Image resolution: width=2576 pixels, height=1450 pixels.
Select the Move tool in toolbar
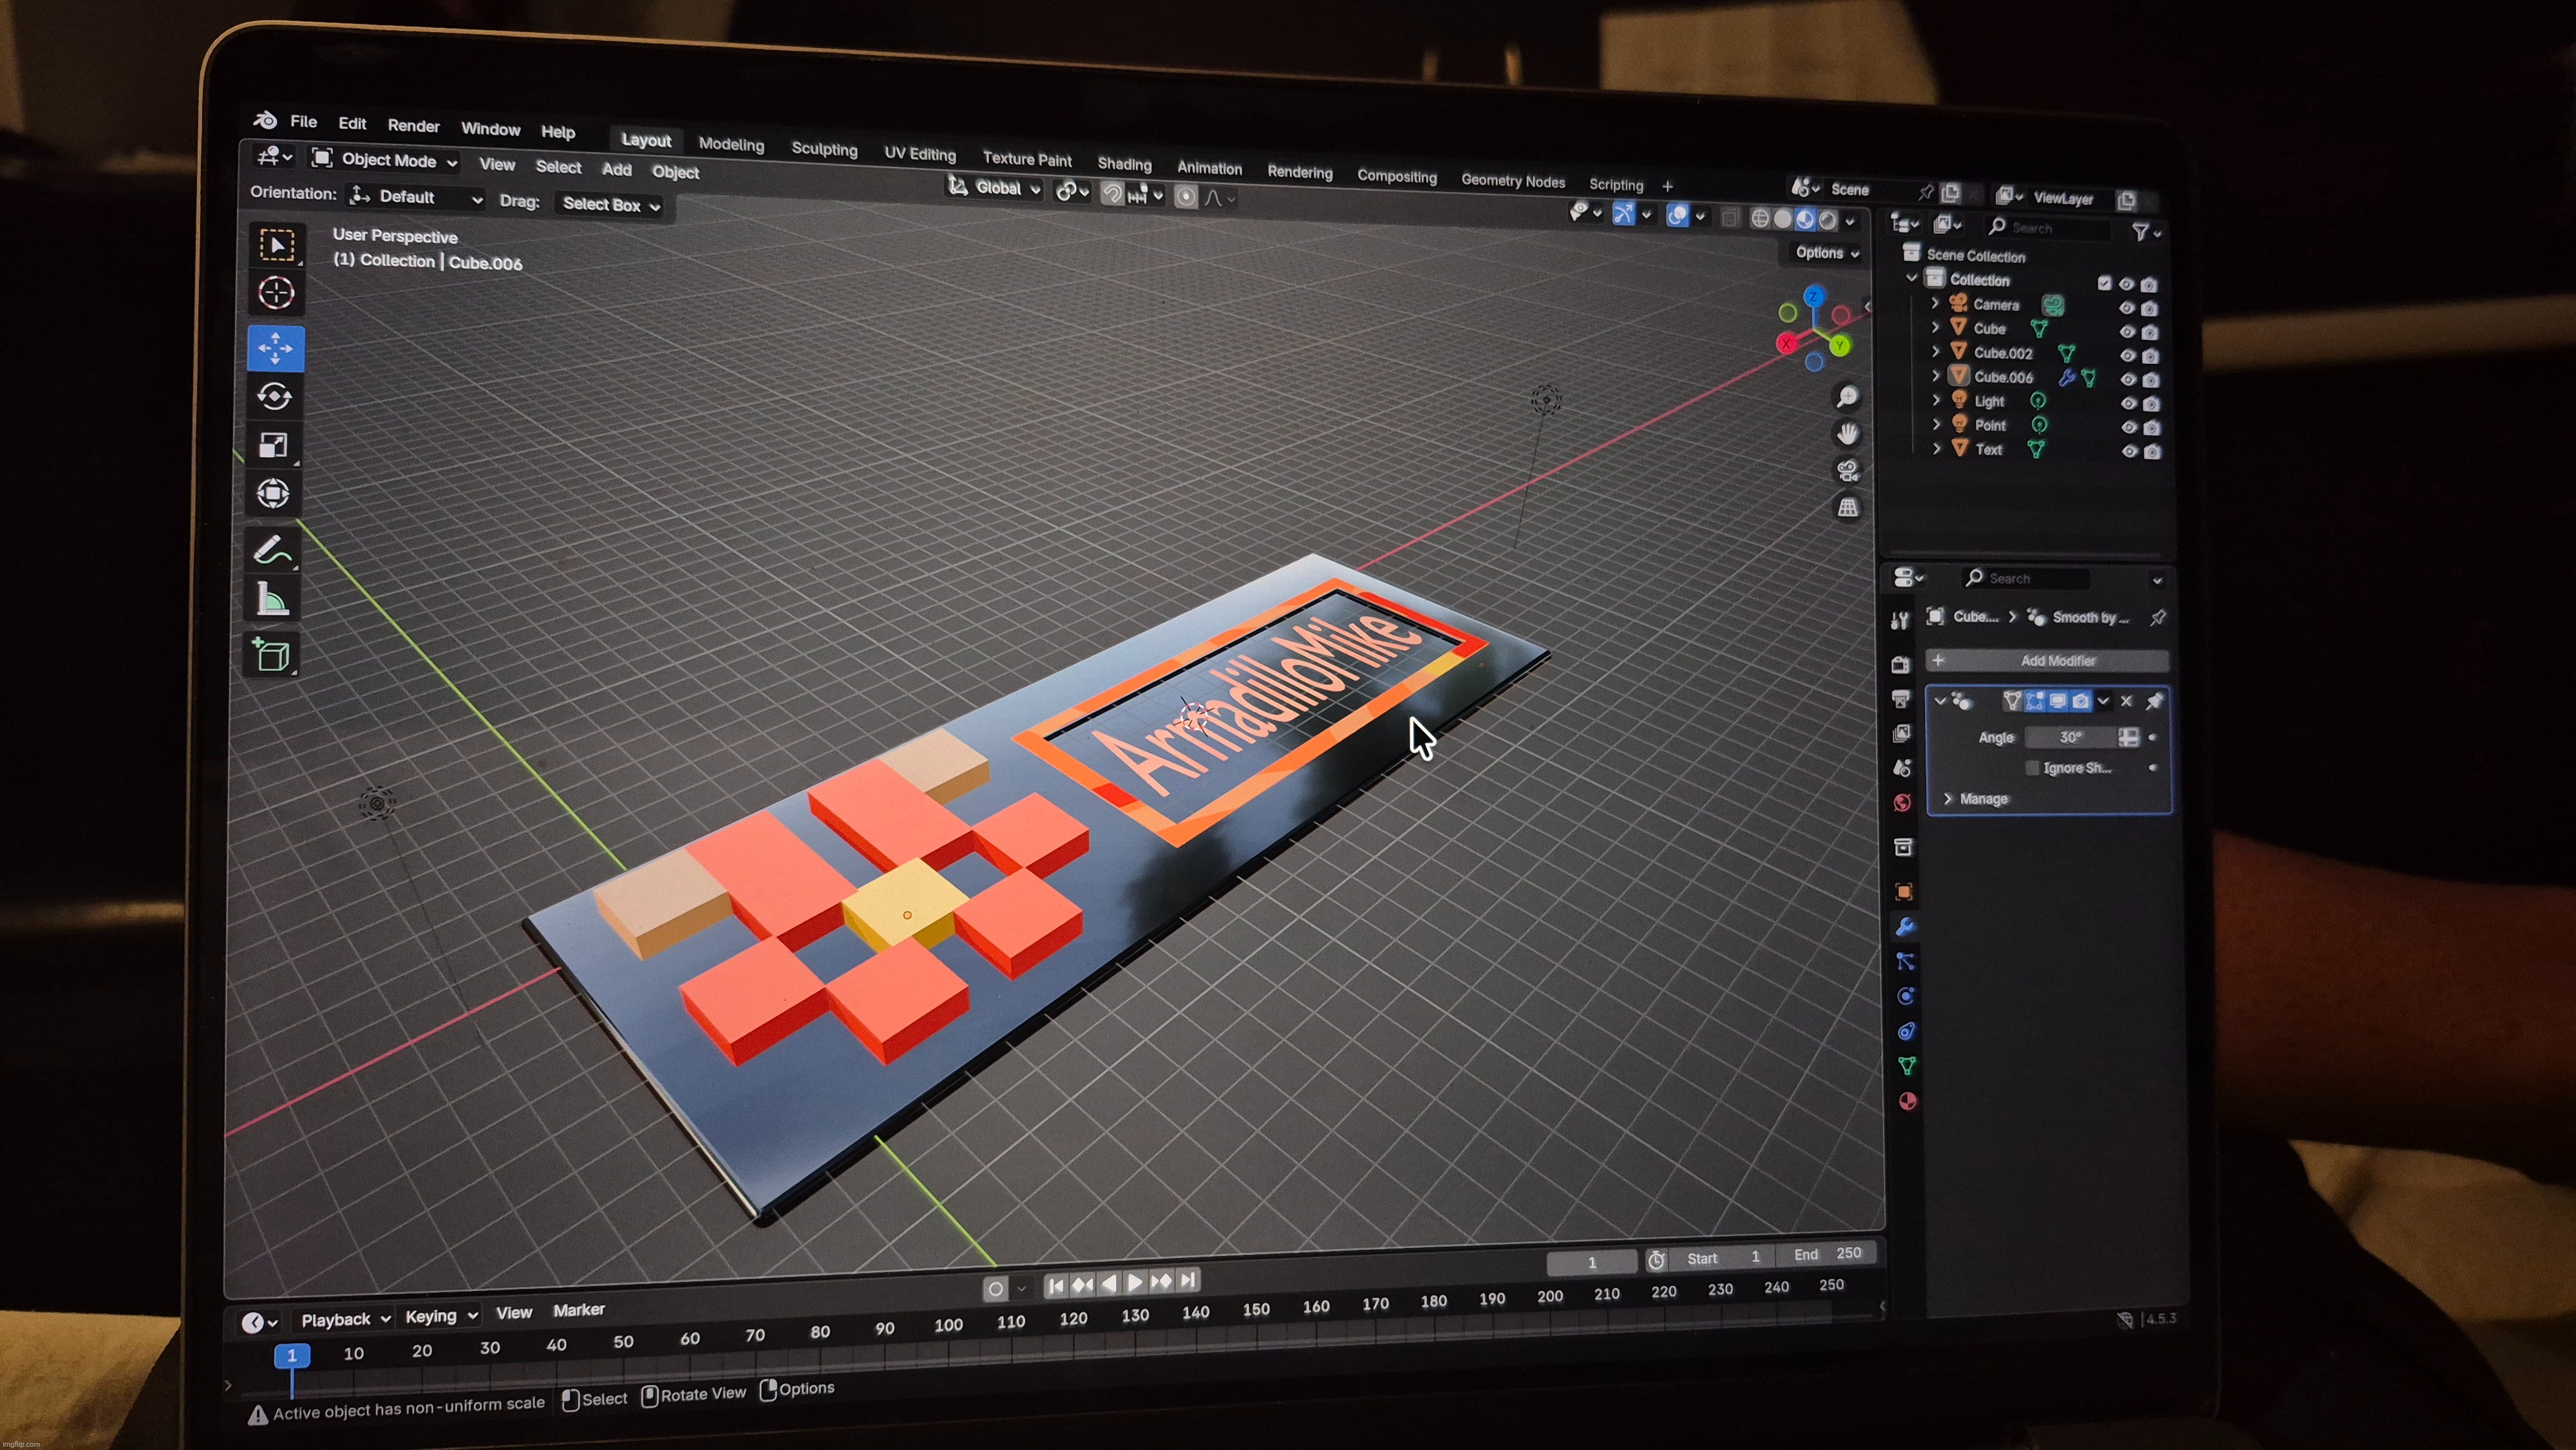point(276,348)
